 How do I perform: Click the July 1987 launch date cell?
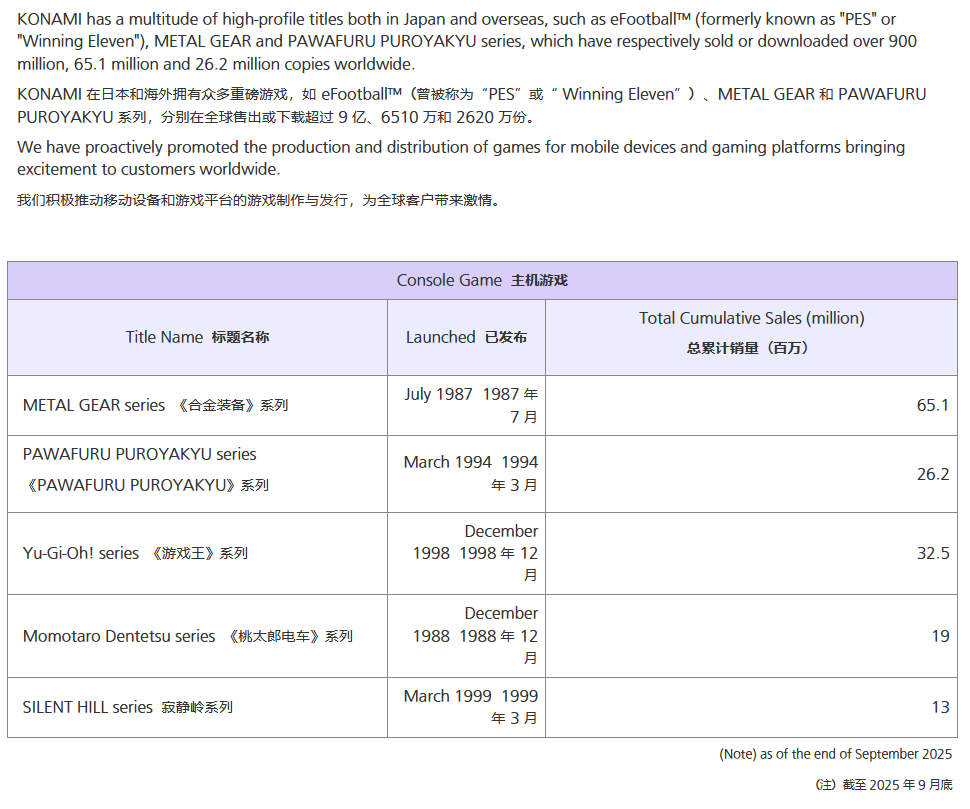tap(470, 405)
